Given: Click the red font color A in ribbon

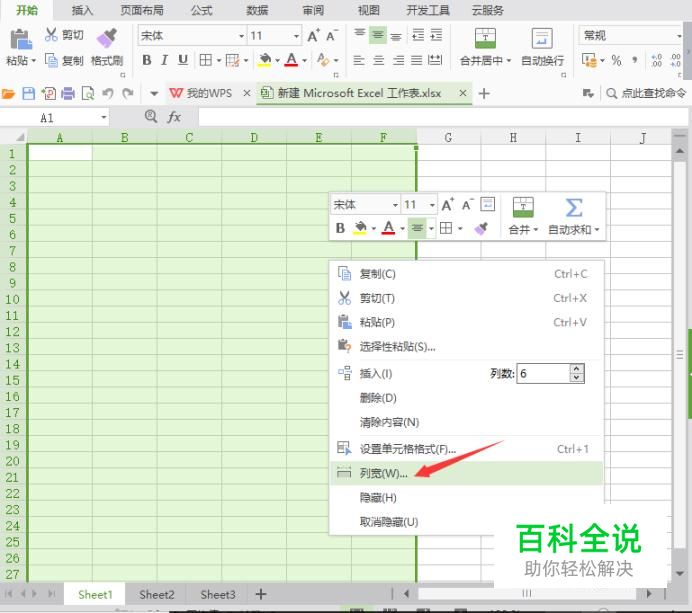Looking at the screenshot, I should pyautogui.click(x=291, y=60).
